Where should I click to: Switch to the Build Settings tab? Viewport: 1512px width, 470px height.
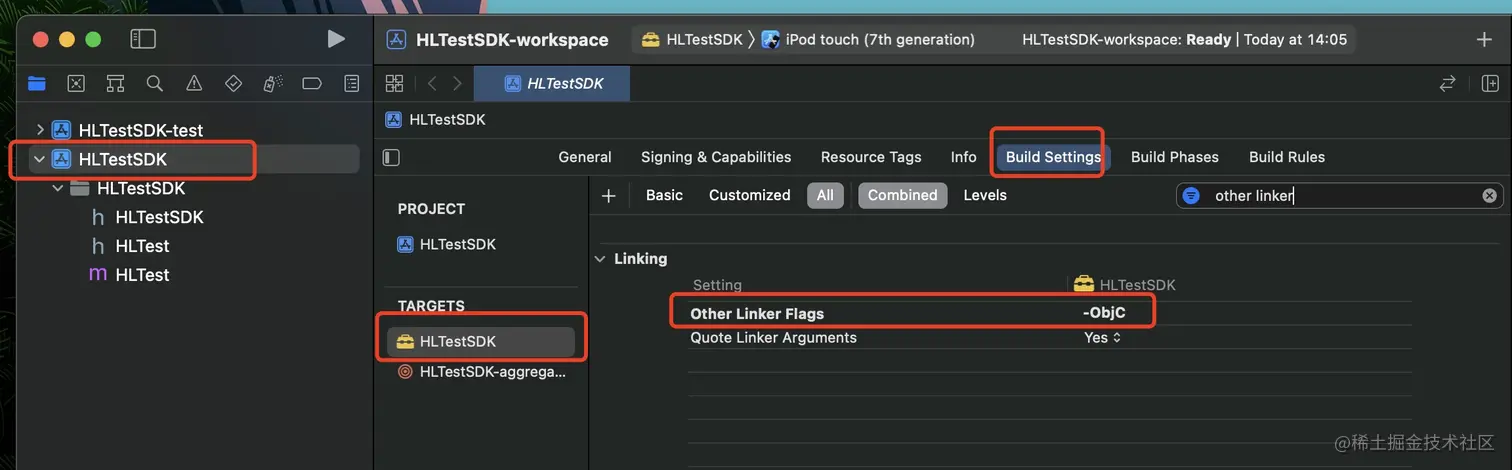[1053, 157]
